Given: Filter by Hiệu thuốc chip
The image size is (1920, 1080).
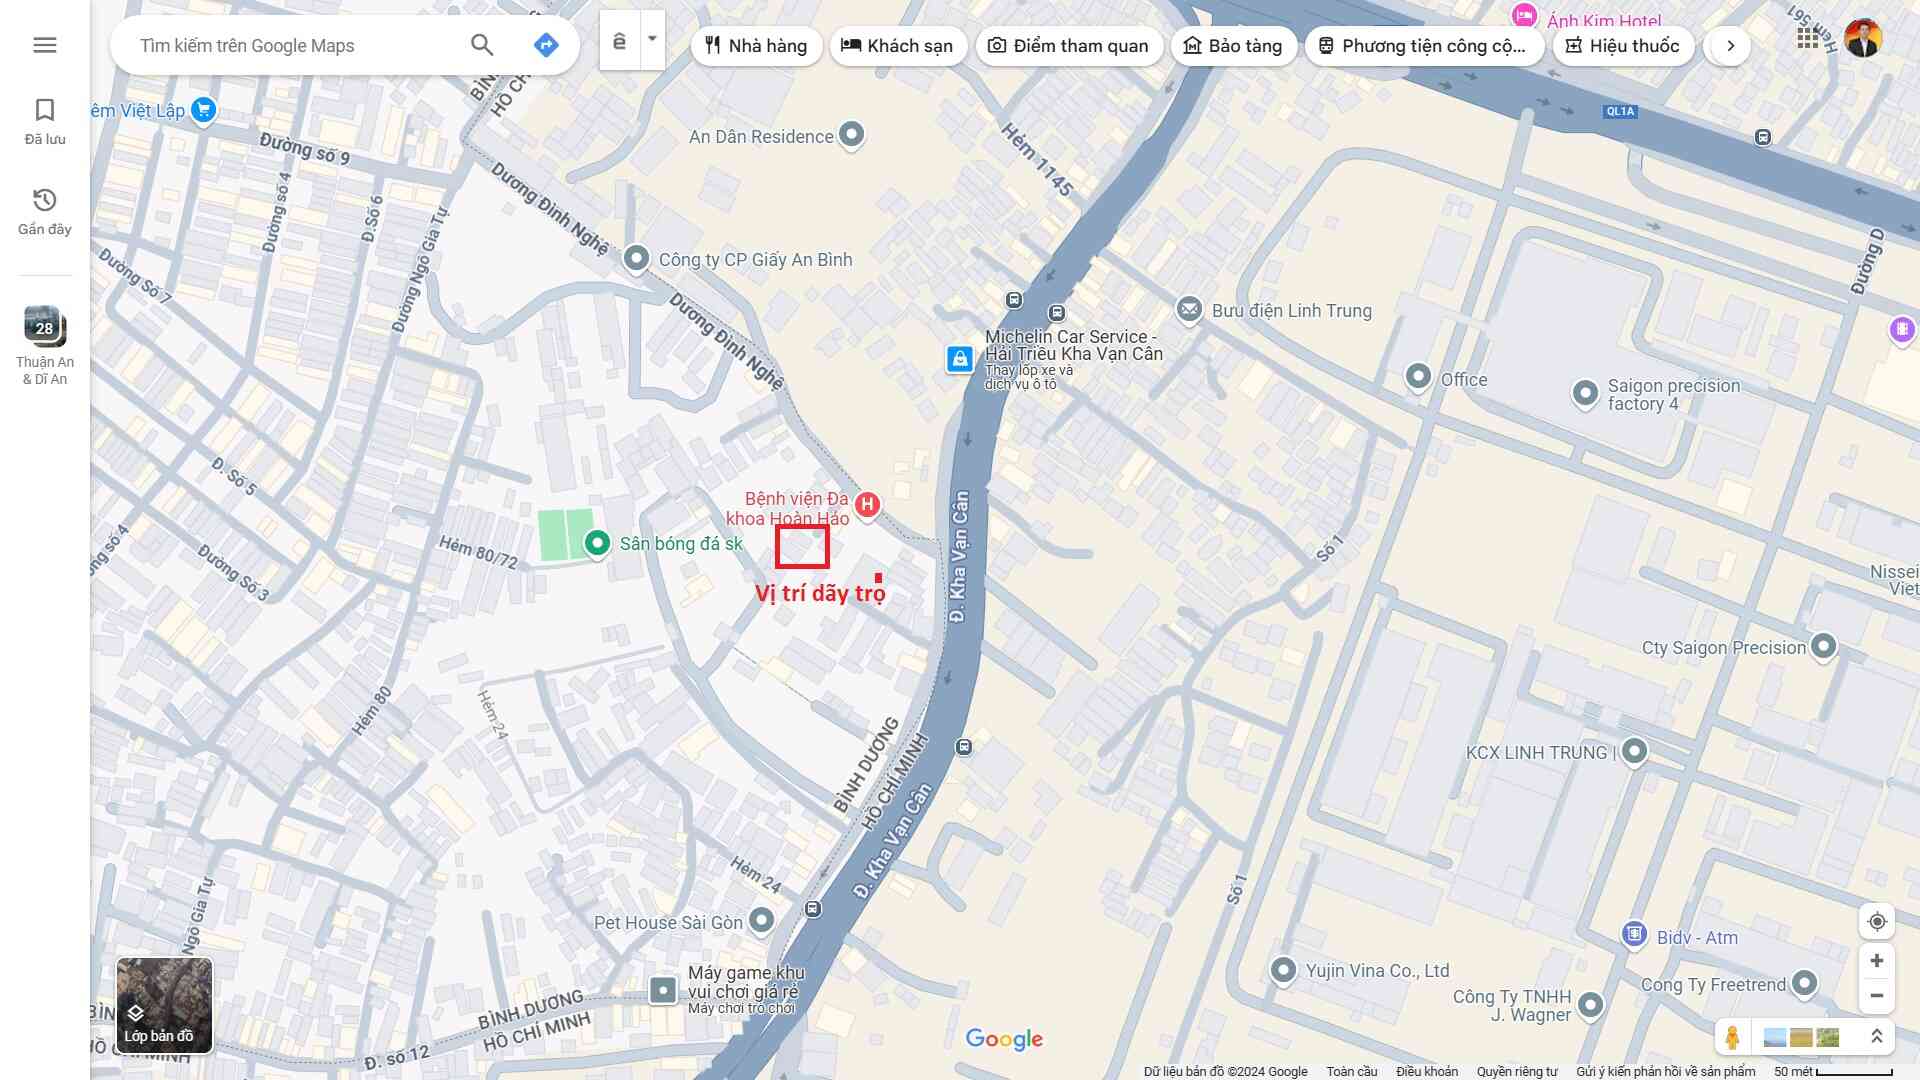Looking at the screenshot, I should point(1622,46).
